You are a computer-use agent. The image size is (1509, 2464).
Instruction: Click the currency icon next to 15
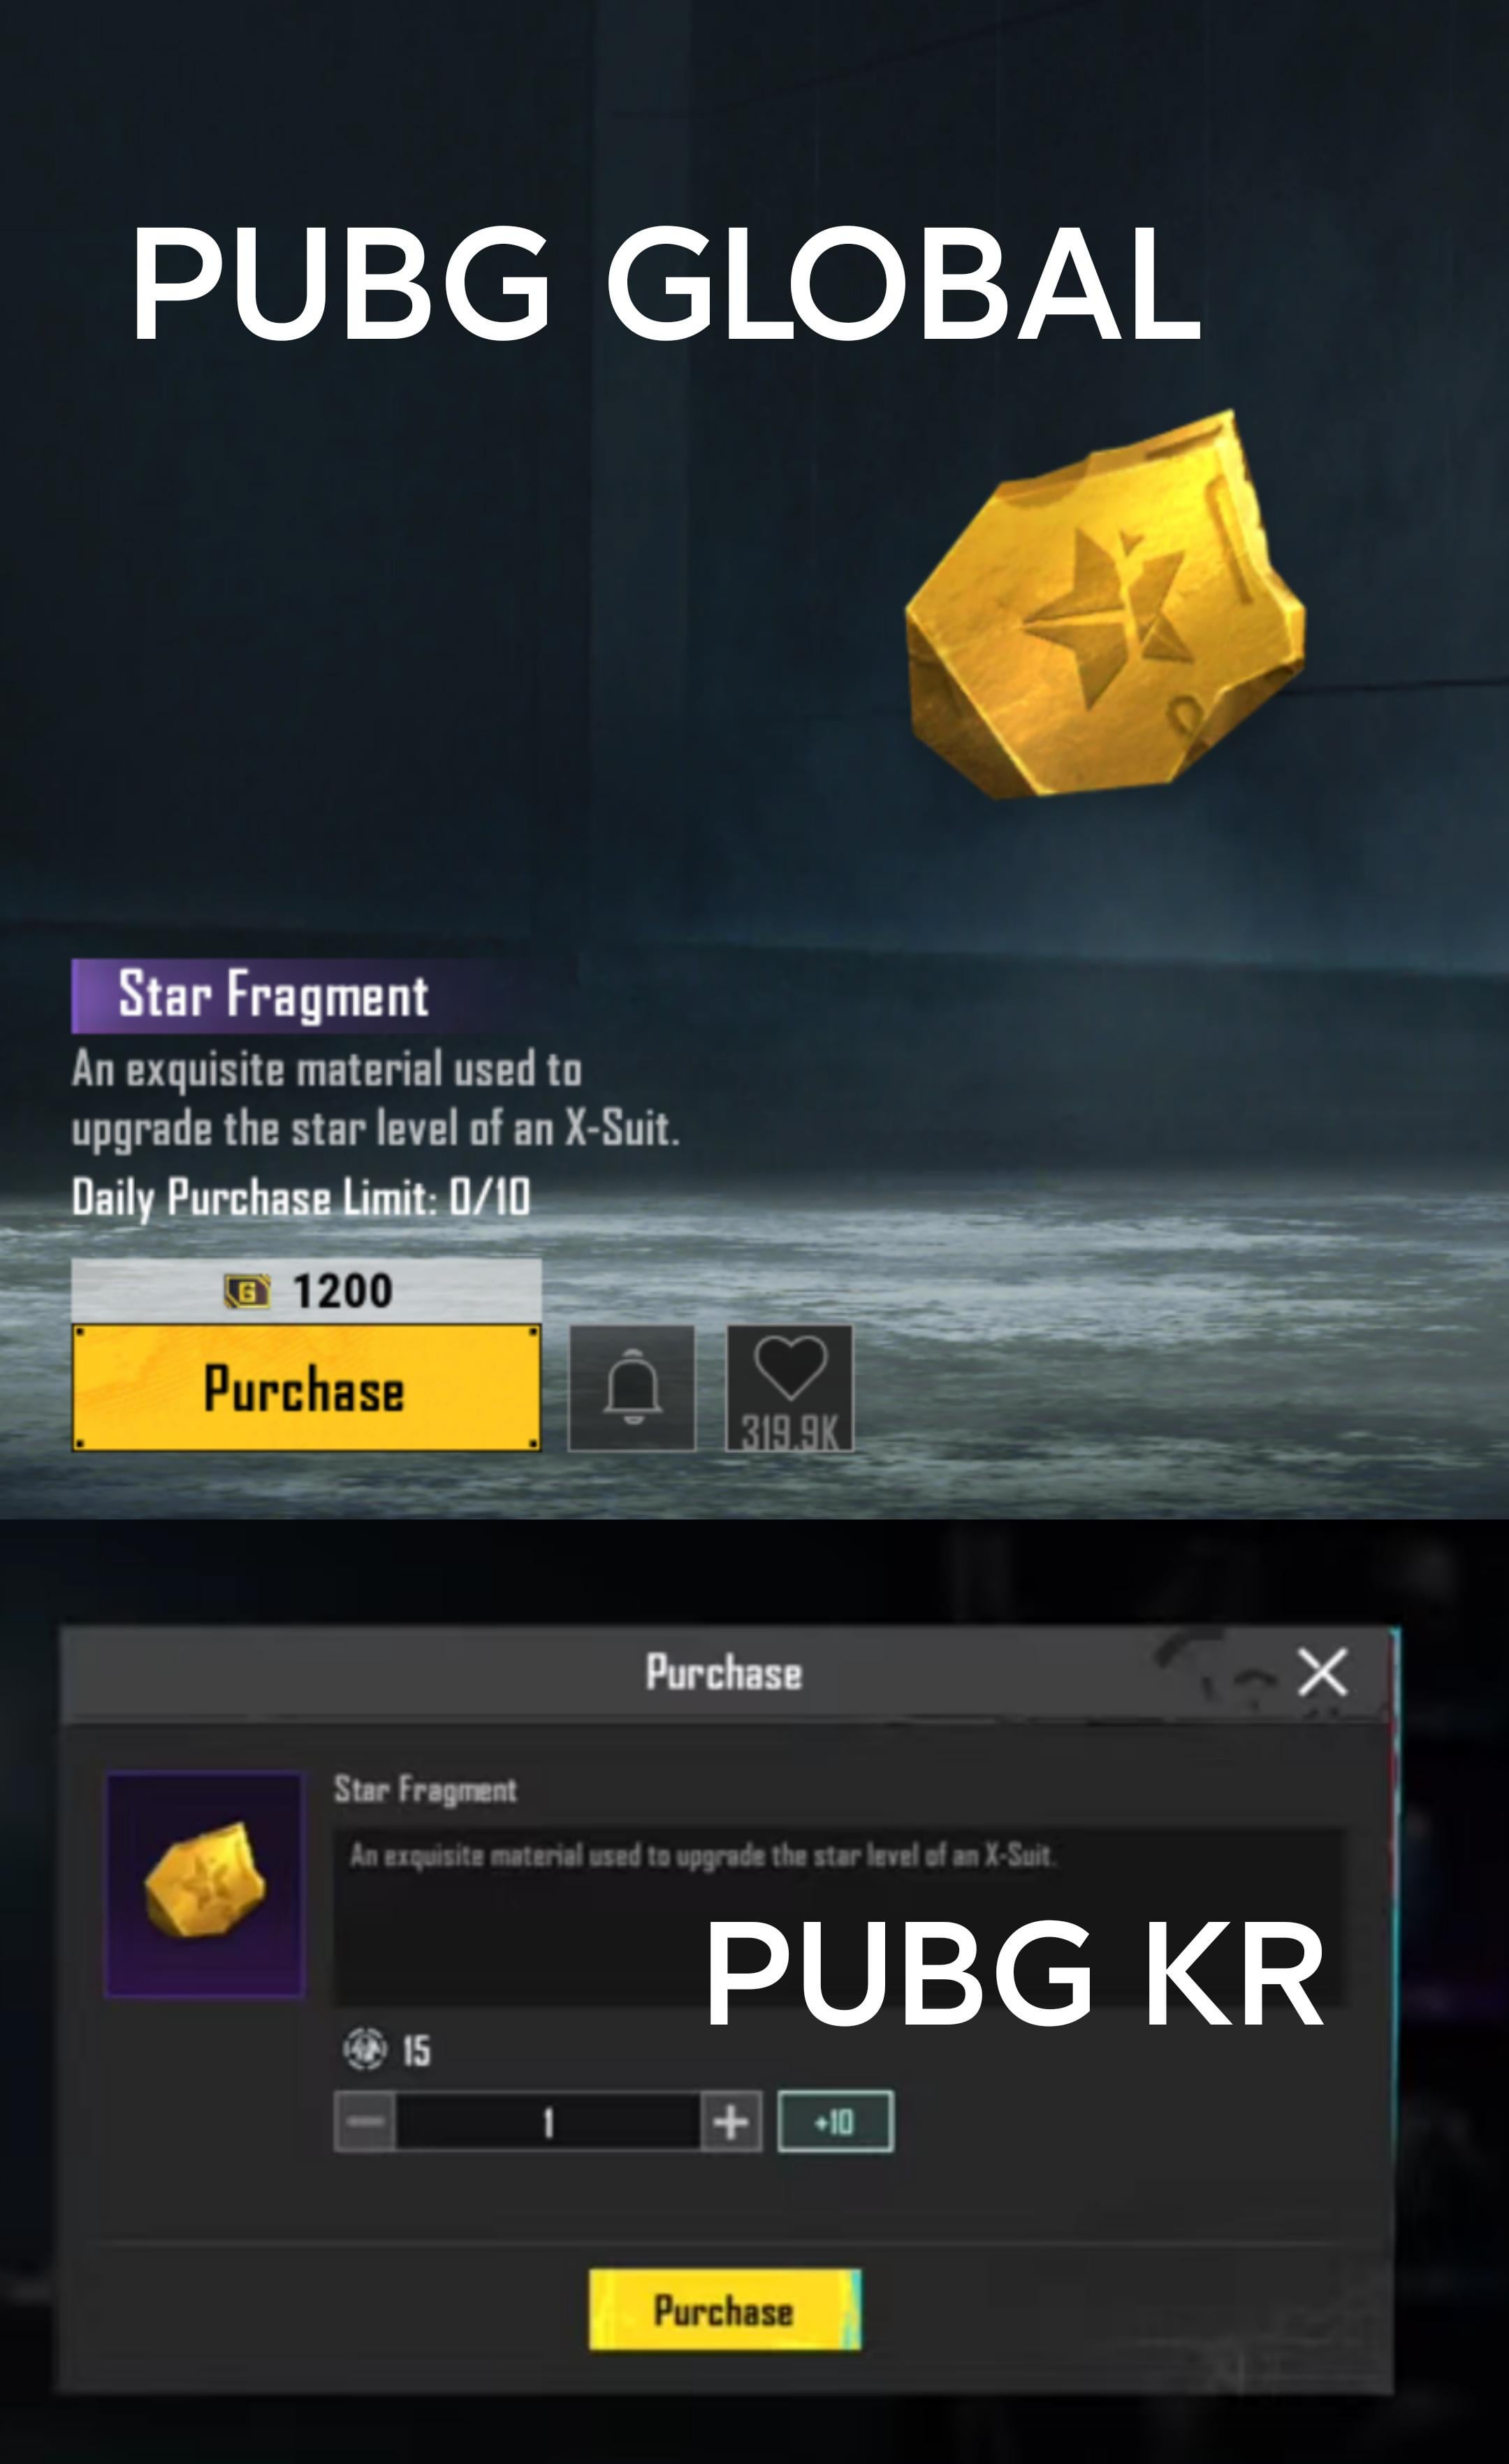click(x=364, y=2048)
